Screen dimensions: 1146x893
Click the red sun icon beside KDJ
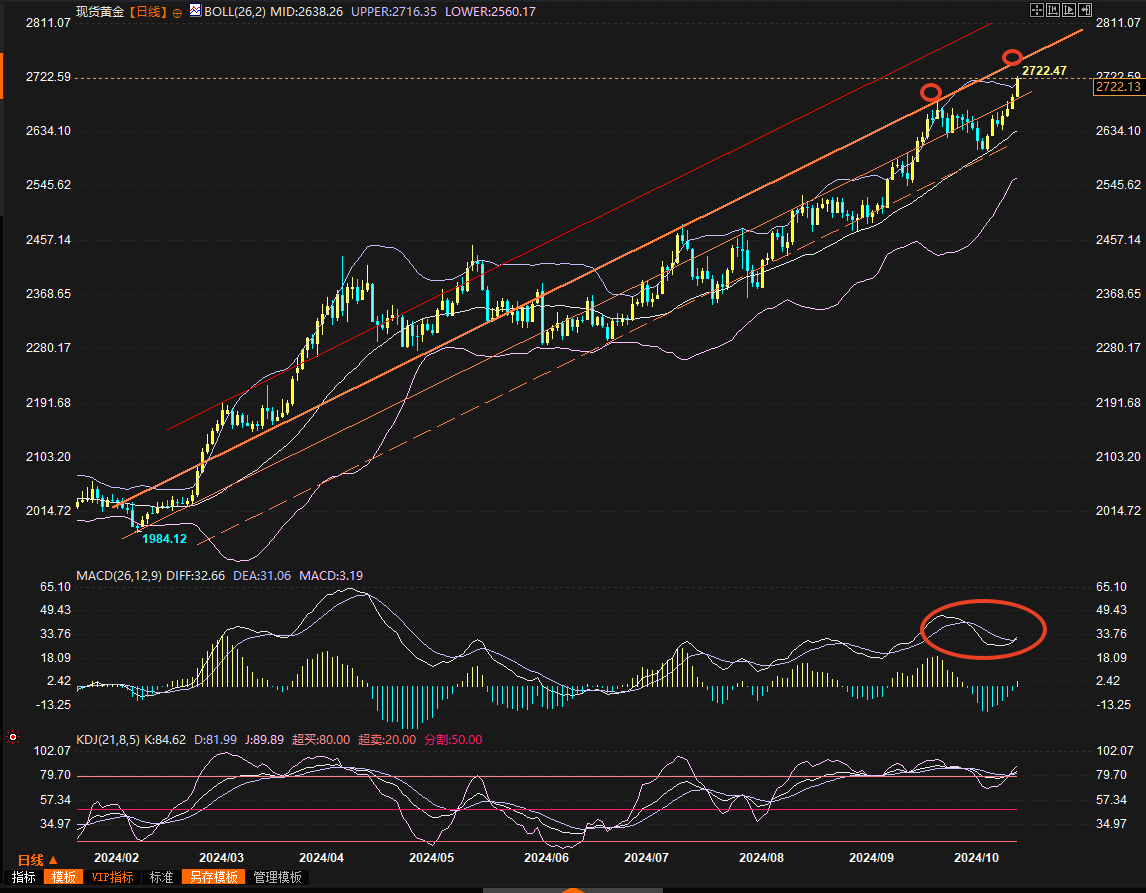pyautogui.click(x=13, y=739)
